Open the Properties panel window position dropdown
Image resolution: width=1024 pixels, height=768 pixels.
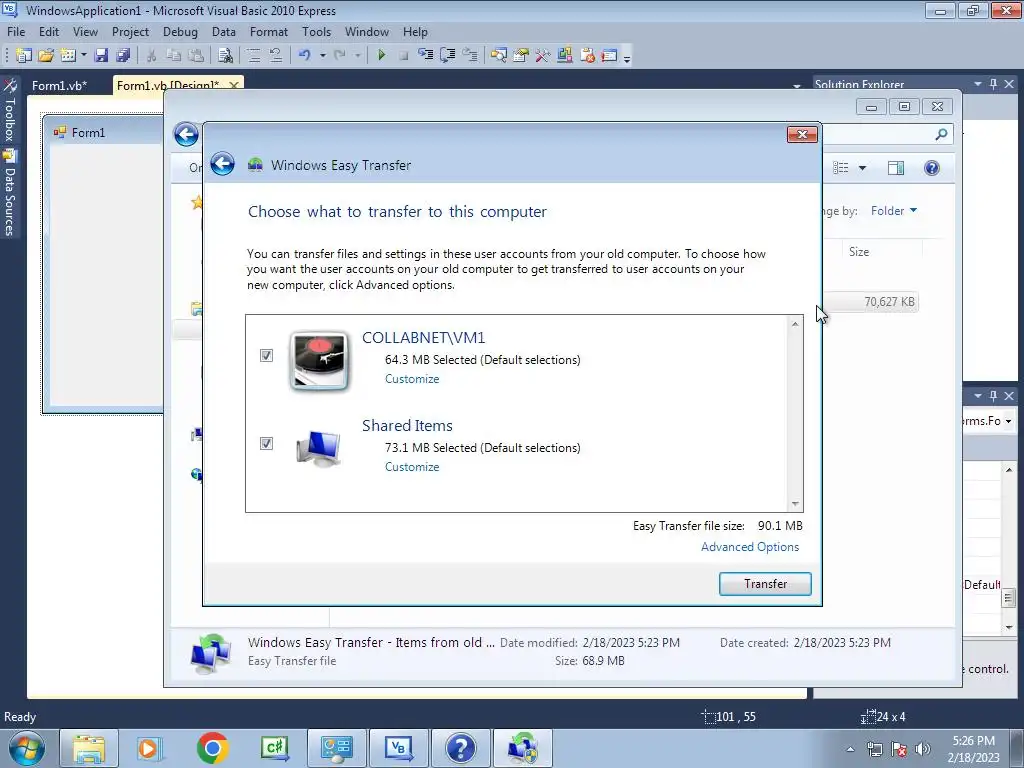click(x=978, y=396)
